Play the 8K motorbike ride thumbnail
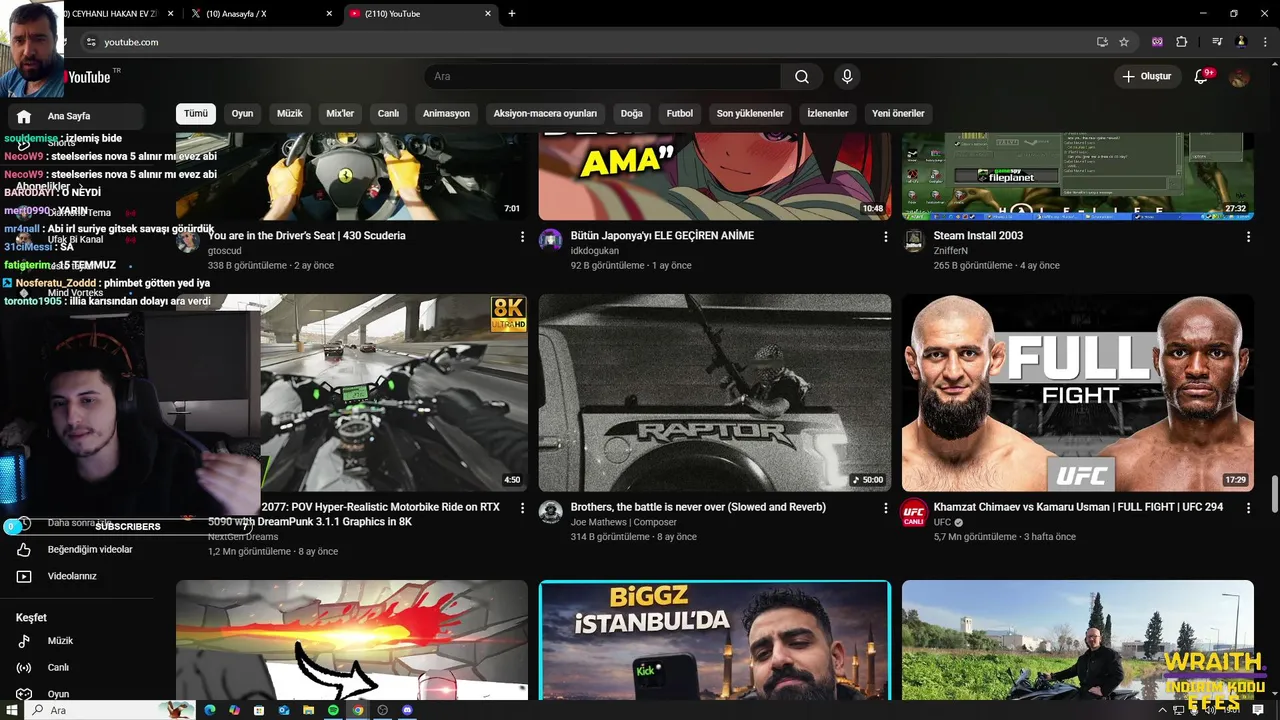The height and width of the screenshot is (720, 1280). point(394,392)
